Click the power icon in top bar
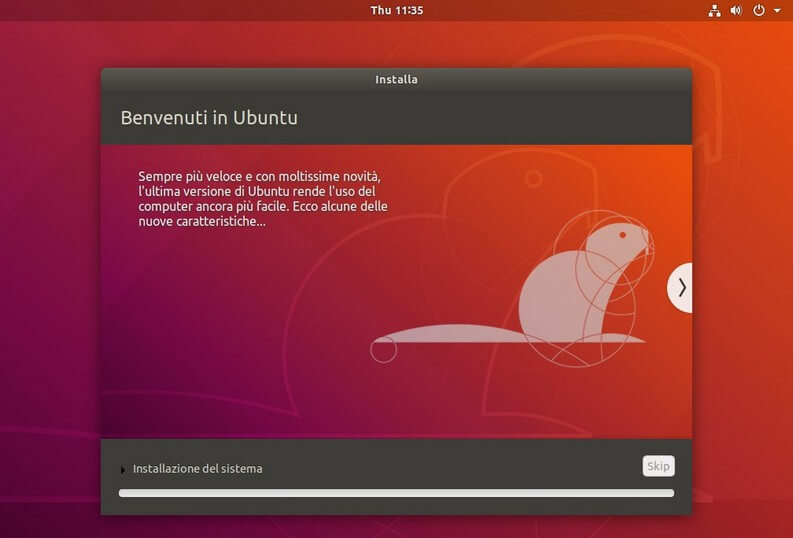This screenshot has height=538, width=793. click(x=758, y=10)
